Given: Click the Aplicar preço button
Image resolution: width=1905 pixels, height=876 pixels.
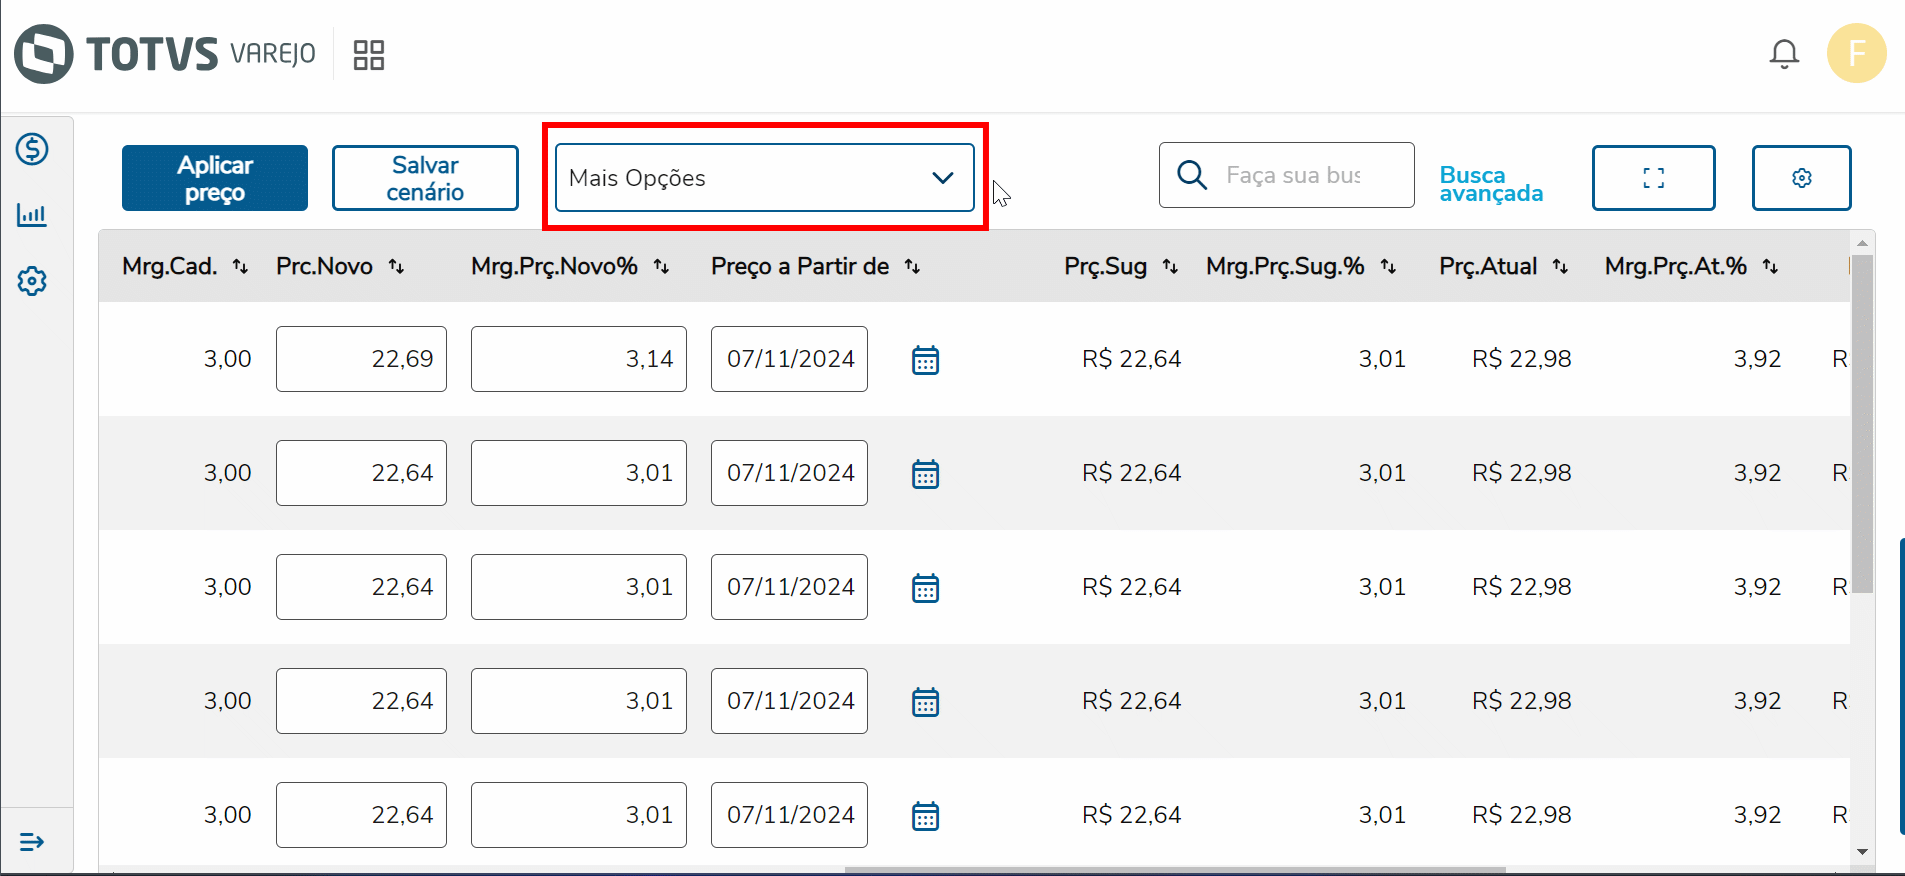Looking at the screenshot, I should tap(215, 178).
